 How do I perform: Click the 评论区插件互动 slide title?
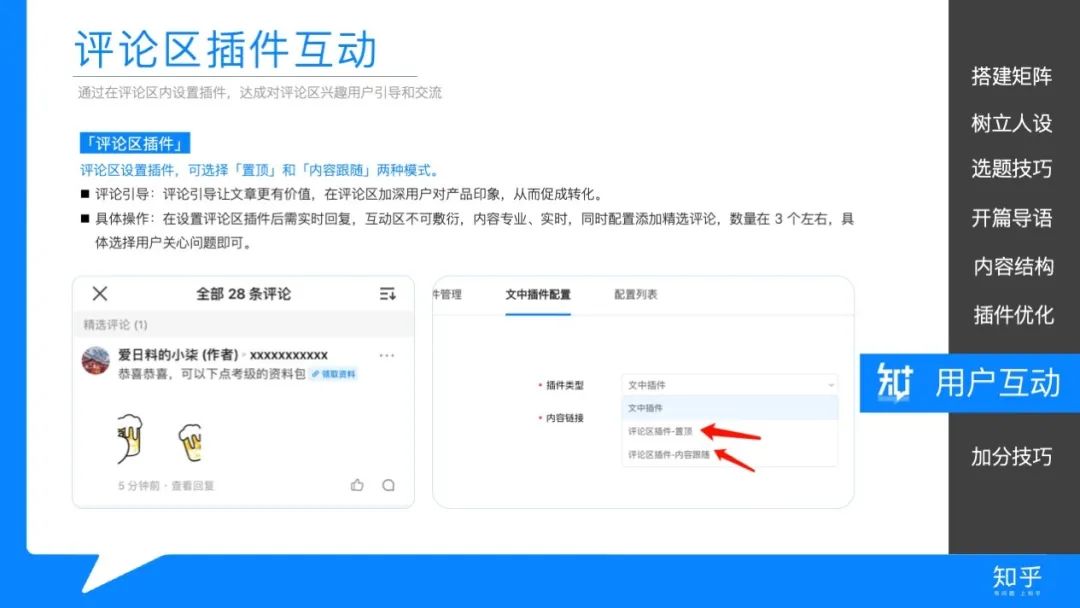[226, 50]
